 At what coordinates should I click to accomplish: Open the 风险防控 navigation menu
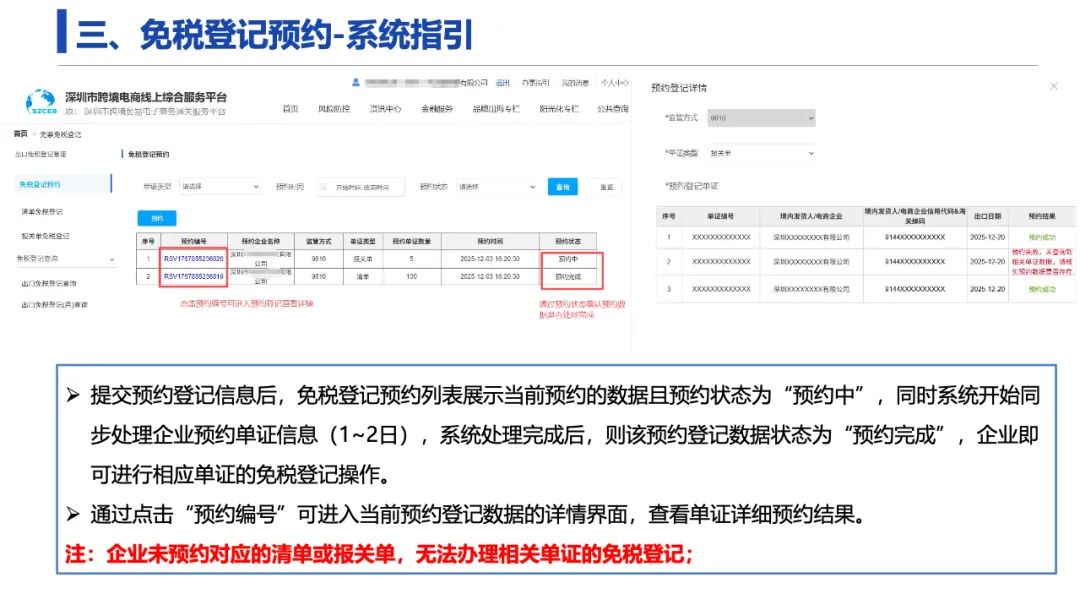point(334,107)
